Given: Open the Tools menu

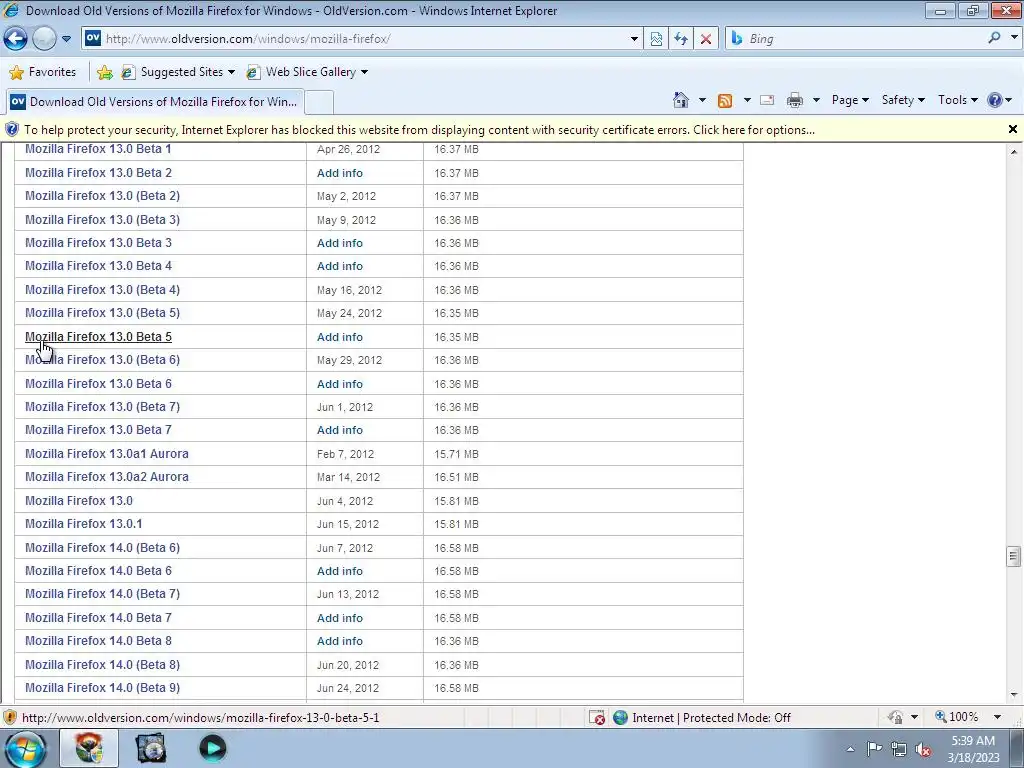Looking at the screenshot, I should point(957,100).
